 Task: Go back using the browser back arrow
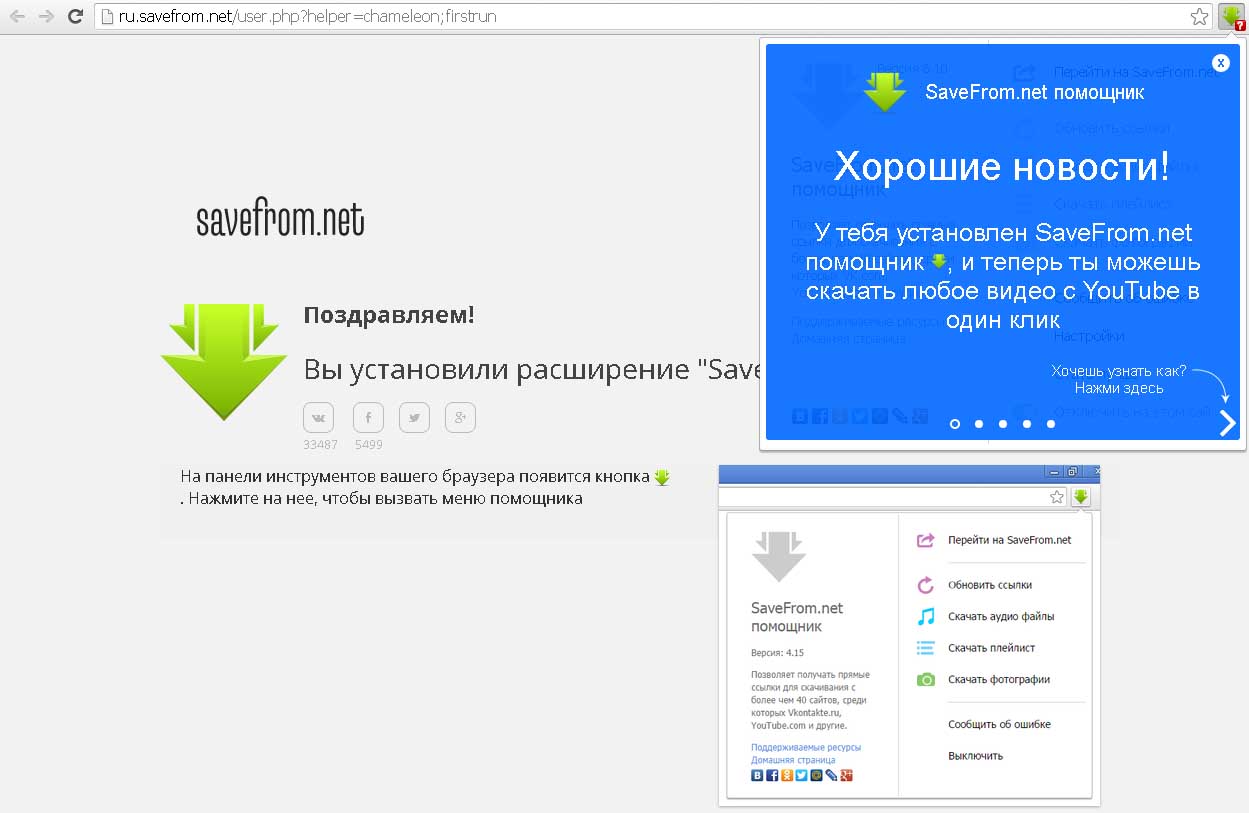click(17, 16)
